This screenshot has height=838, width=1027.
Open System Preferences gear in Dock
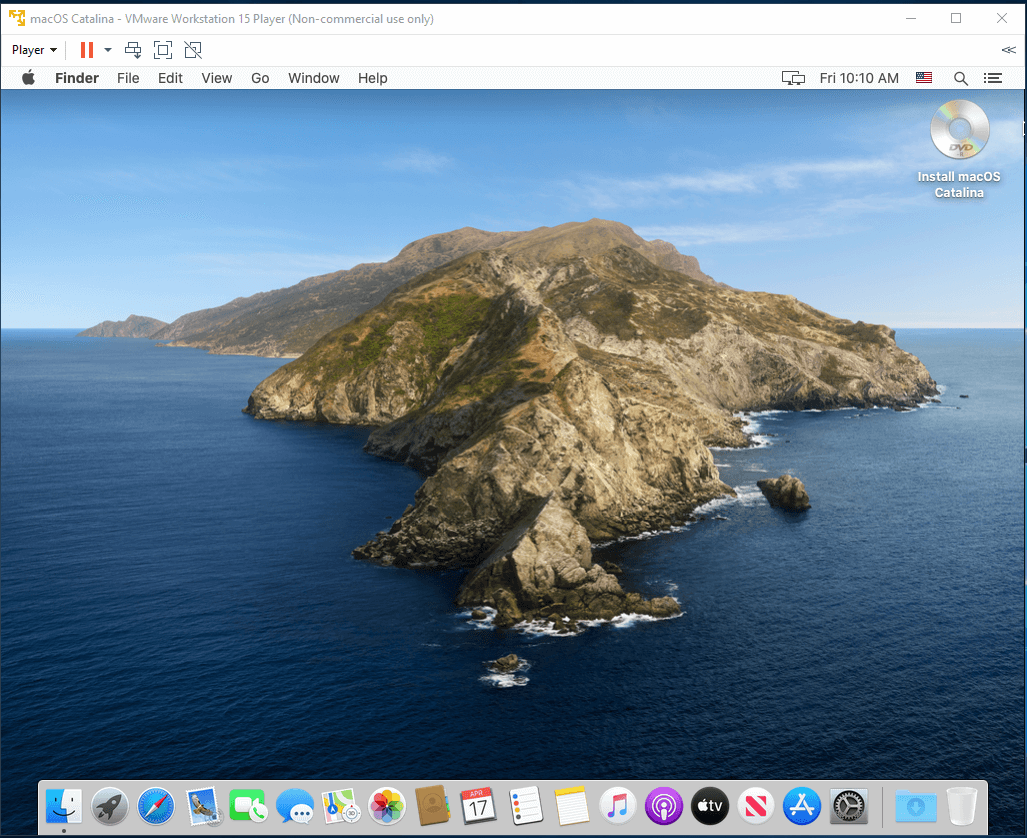[849, 807]
